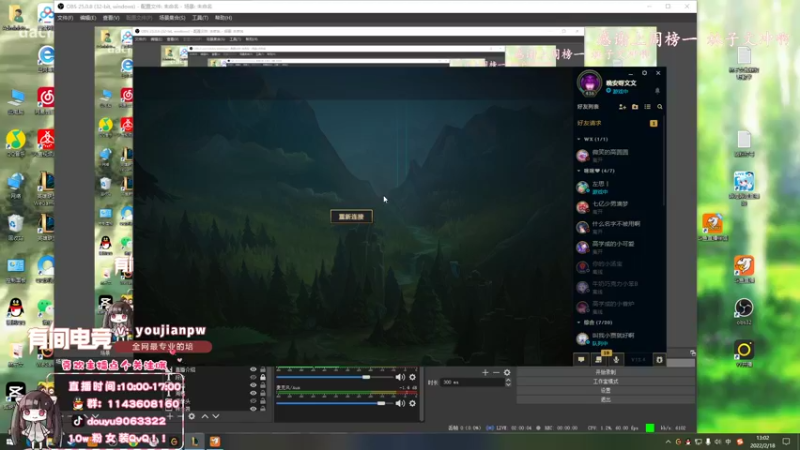
Task: Select friend 微笑的高圆圆
Action: click(x=618, y=155)
